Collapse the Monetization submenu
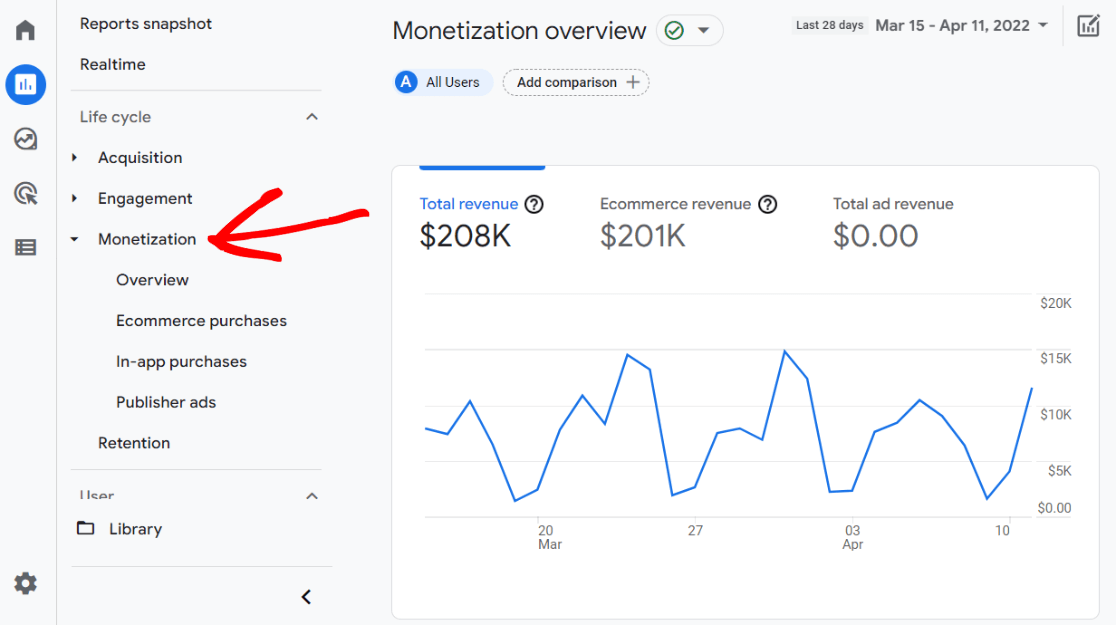 72,239
